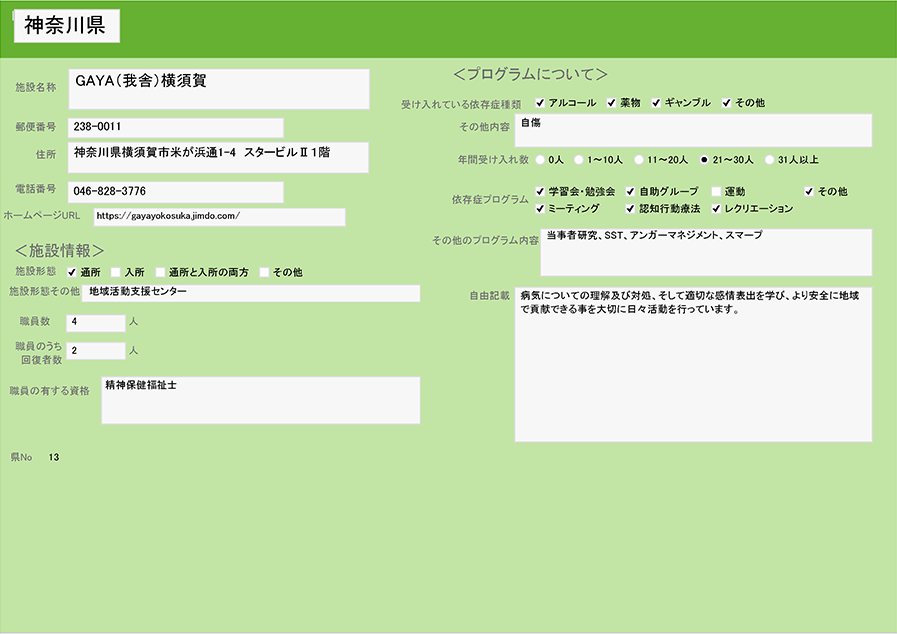Screen dimensions: 897x634
Task: Check the 通所と入所の両方 checkbox
Action: pyautogui.click(x=160, y=272)
